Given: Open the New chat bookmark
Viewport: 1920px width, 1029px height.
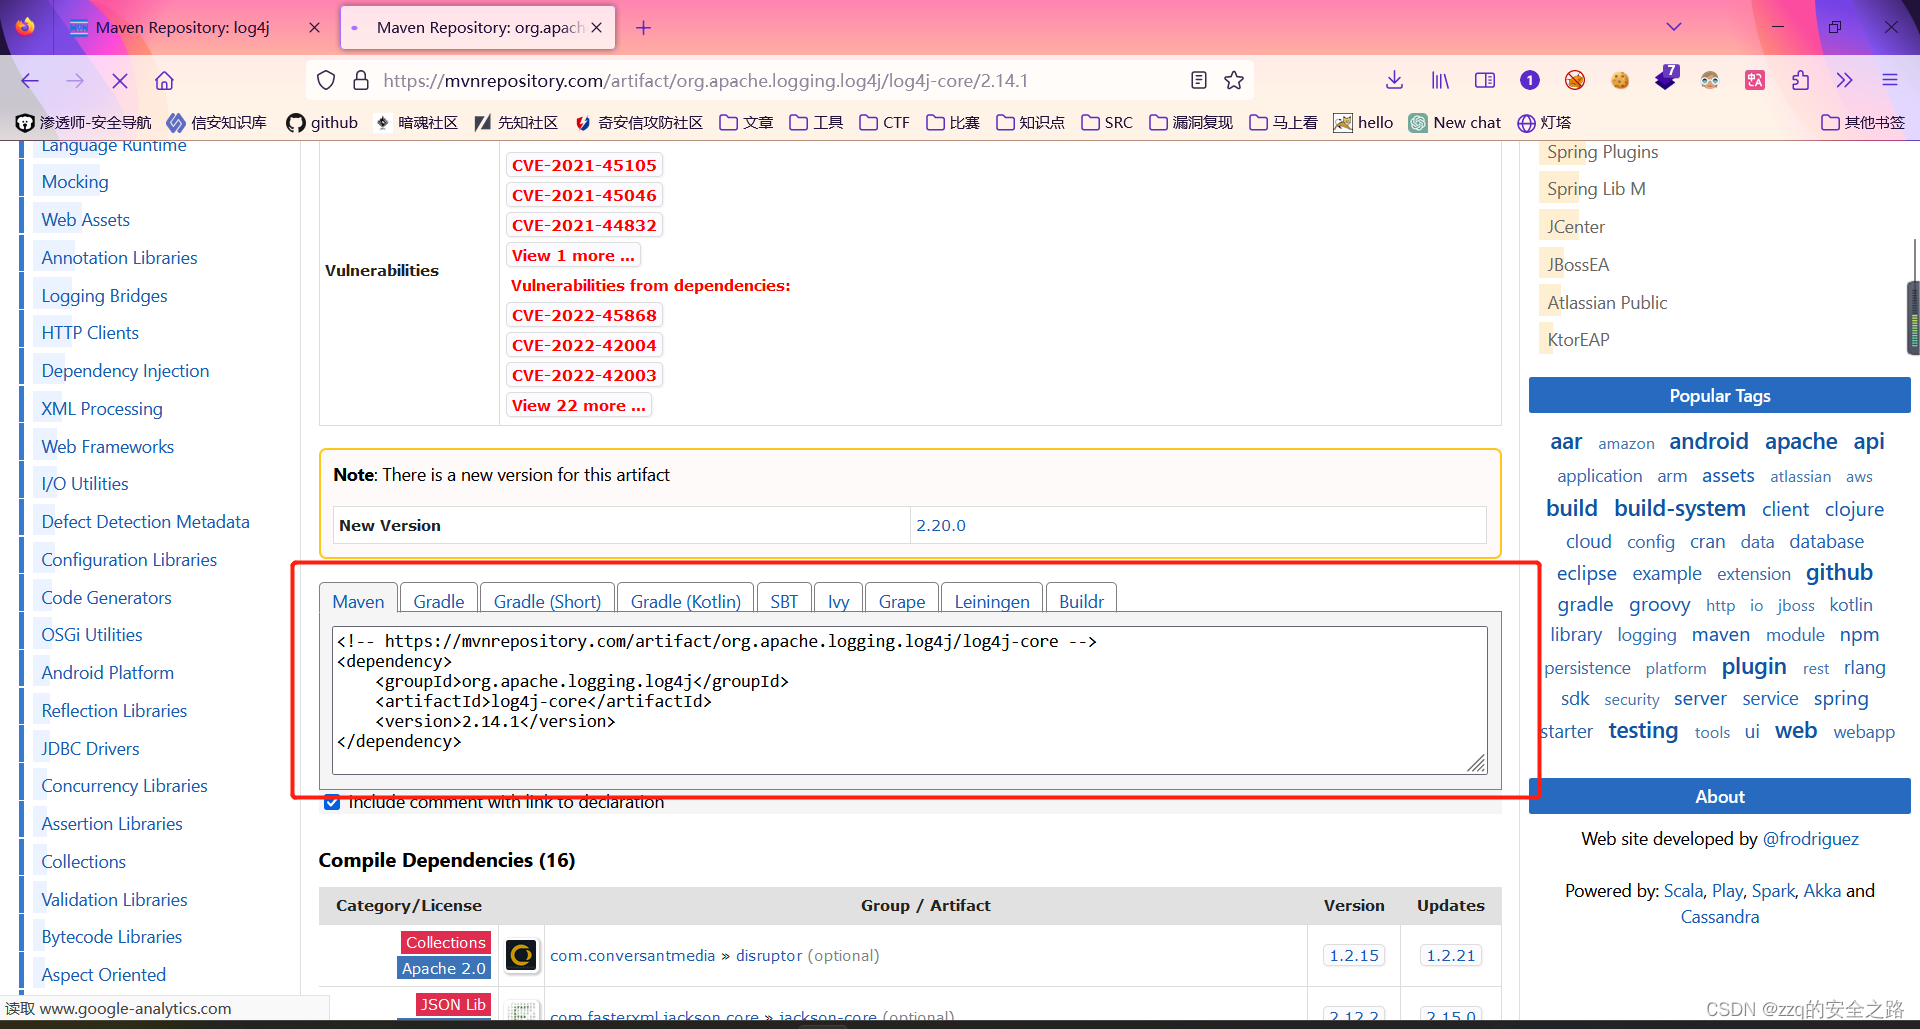Looking at the screenshot, I should [x=1455, y=122].
